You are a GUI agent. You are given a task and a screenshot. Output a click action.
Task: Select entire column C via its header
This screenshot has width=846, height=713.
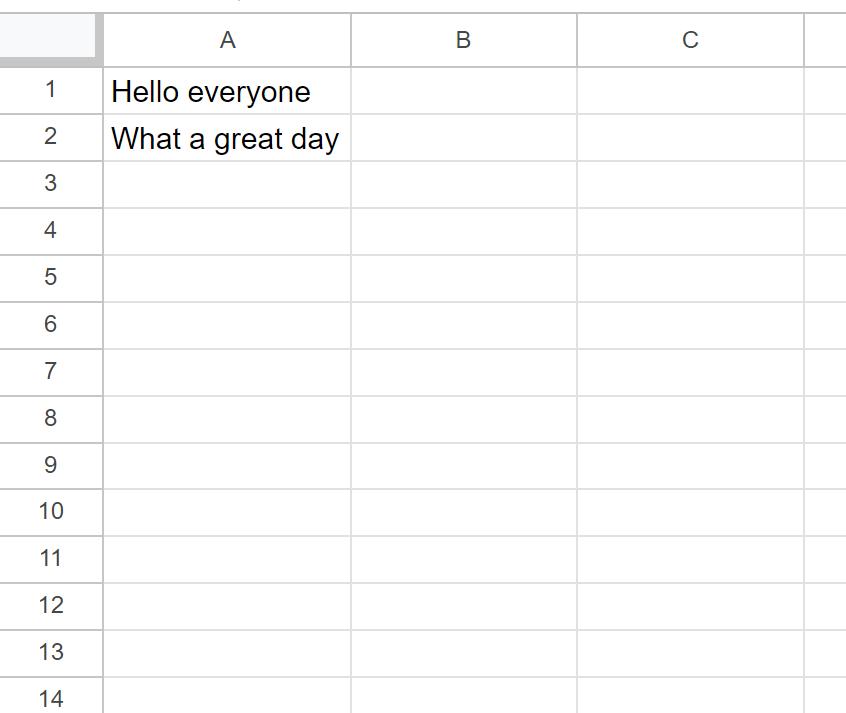[x=691, y=40]
